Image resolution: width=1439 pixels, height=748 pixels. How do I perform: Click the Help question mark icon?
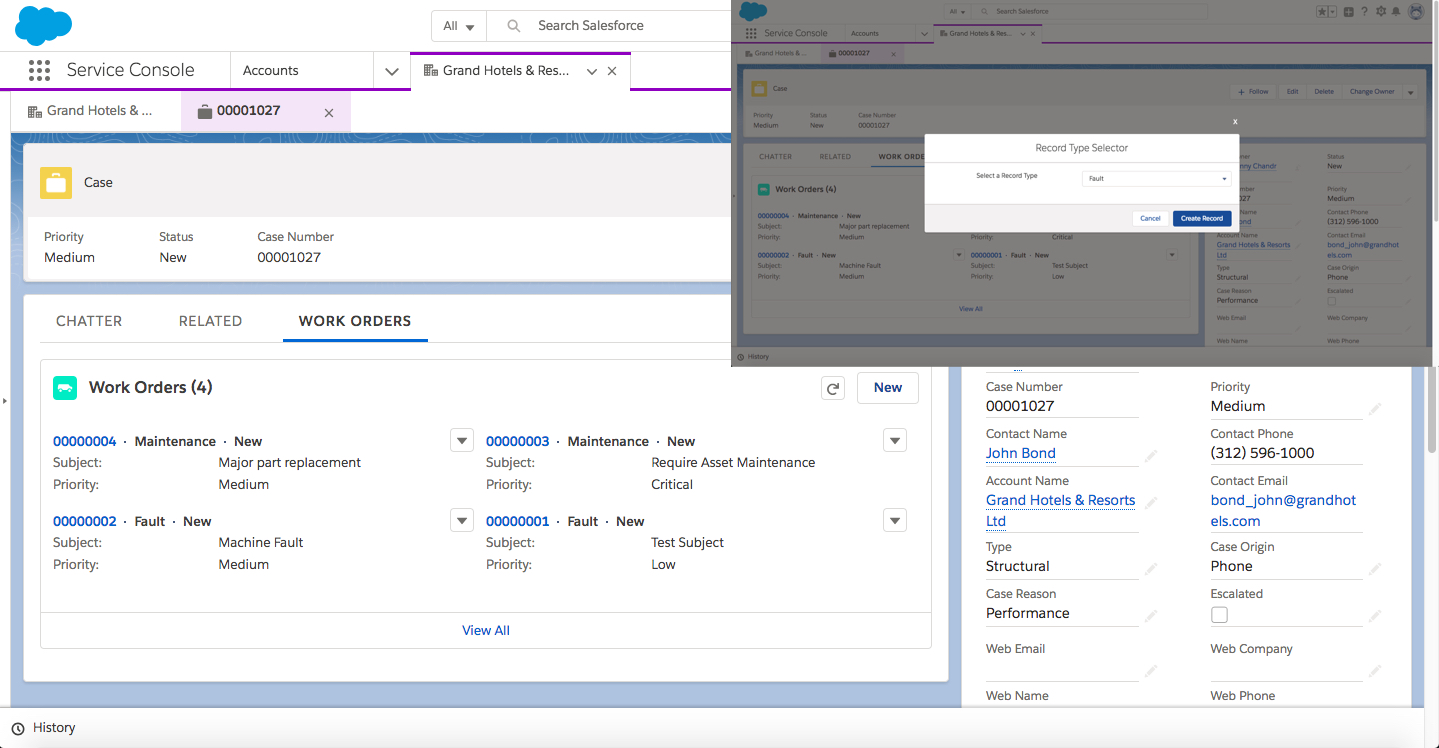1365,11
